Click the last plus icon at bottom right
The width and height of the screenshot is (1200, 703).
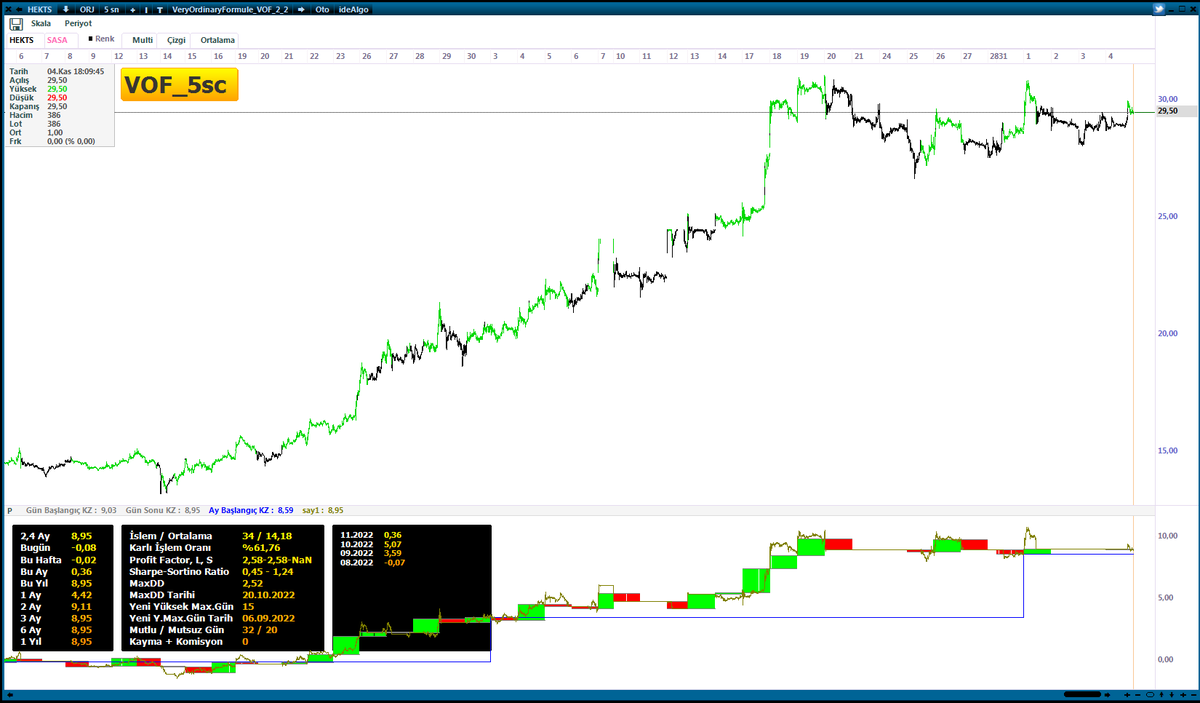click(x=1183, y=695)
